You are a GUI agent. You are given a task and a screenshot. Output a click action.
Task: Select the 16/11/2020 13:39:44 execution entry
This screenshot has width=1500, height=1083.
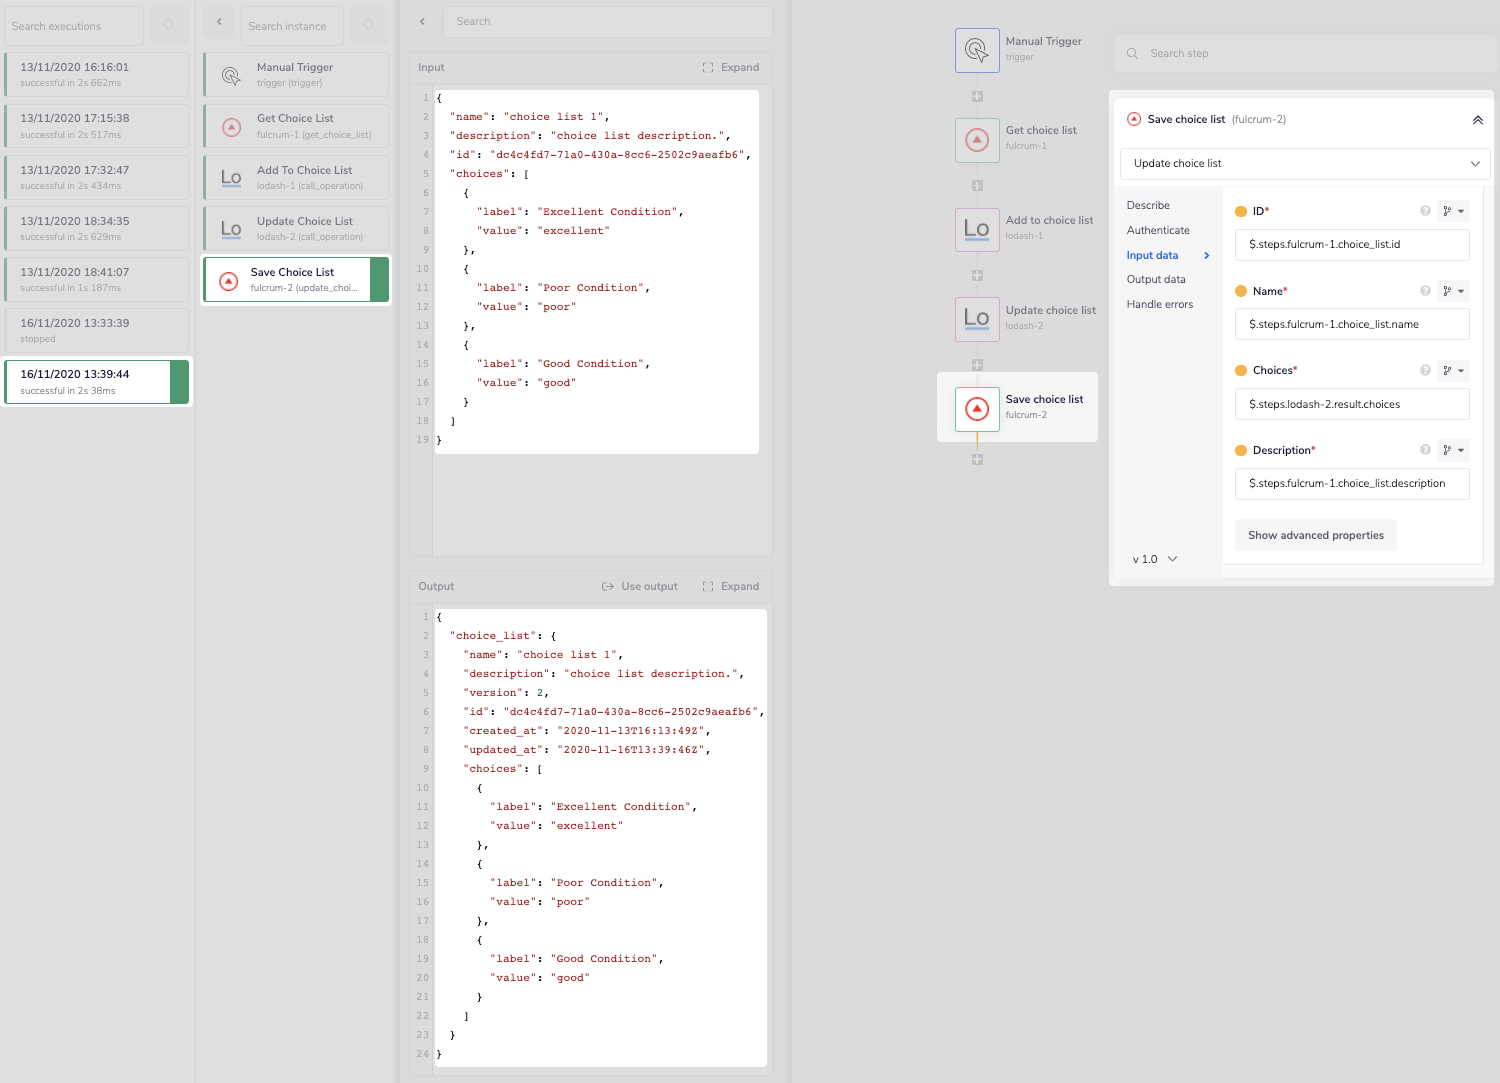click(96, 381)
